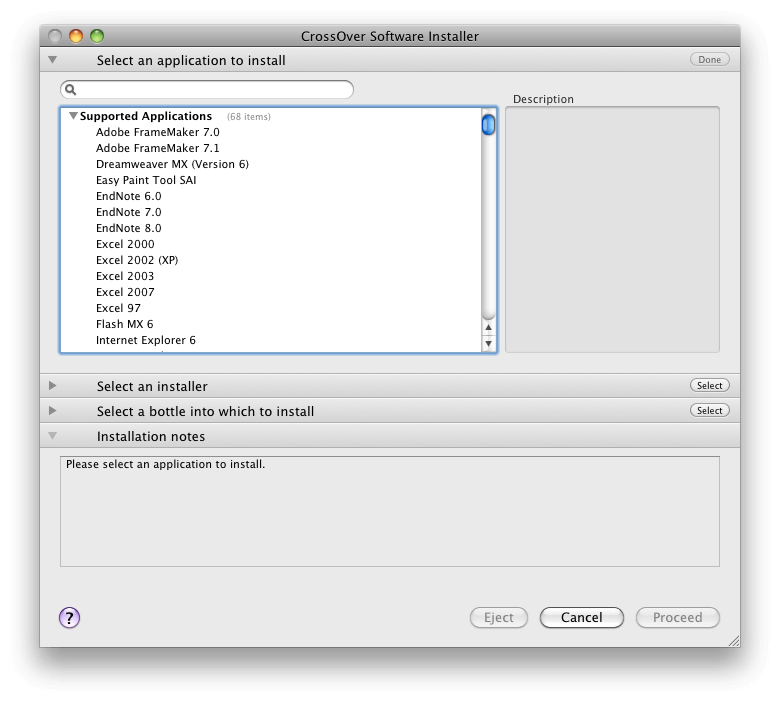Click the Eject button
Image resolution: width=780 pixels, height=702 pixels.
click(498, 617)
